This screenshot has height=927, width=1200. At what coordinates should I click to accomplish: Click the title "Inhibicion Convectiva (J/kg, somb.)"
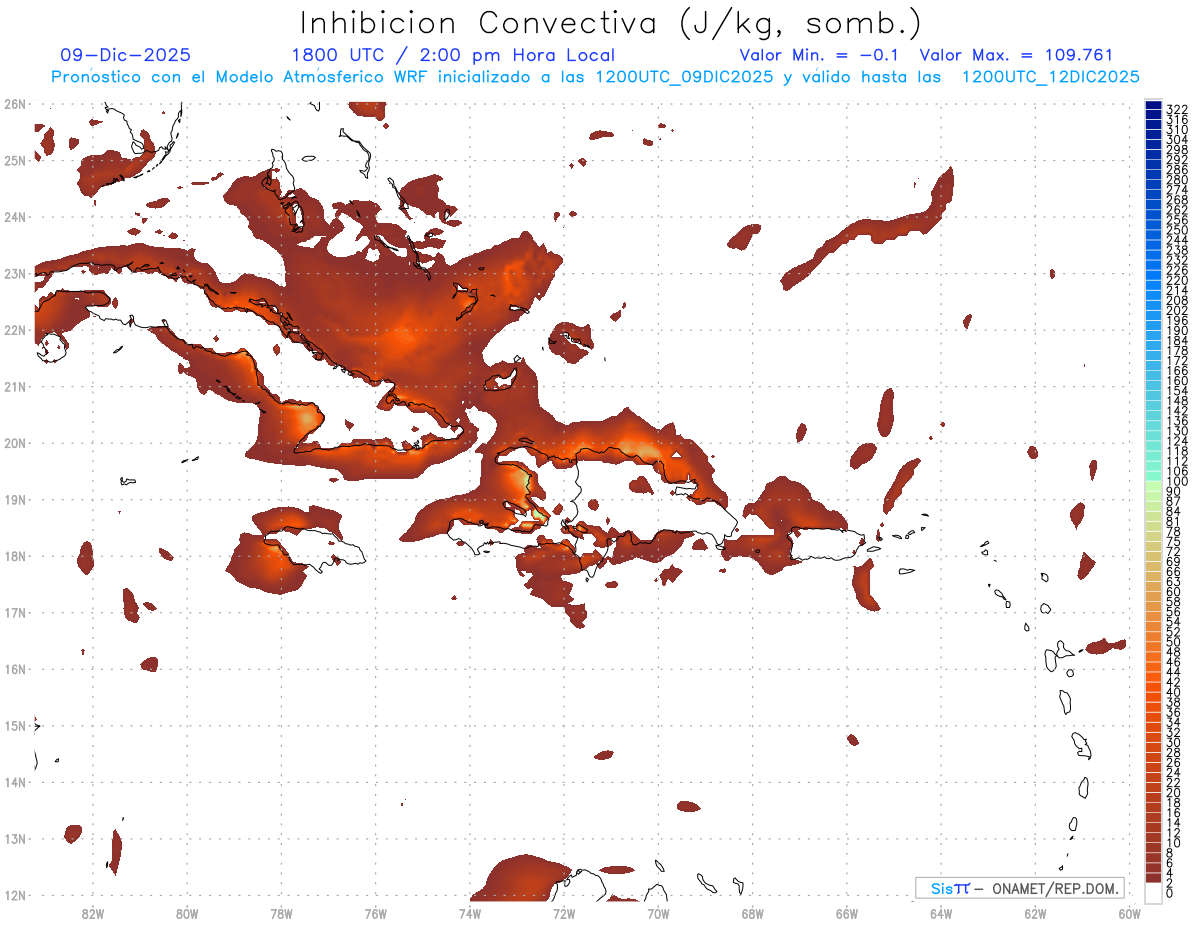tap(610, 23)
